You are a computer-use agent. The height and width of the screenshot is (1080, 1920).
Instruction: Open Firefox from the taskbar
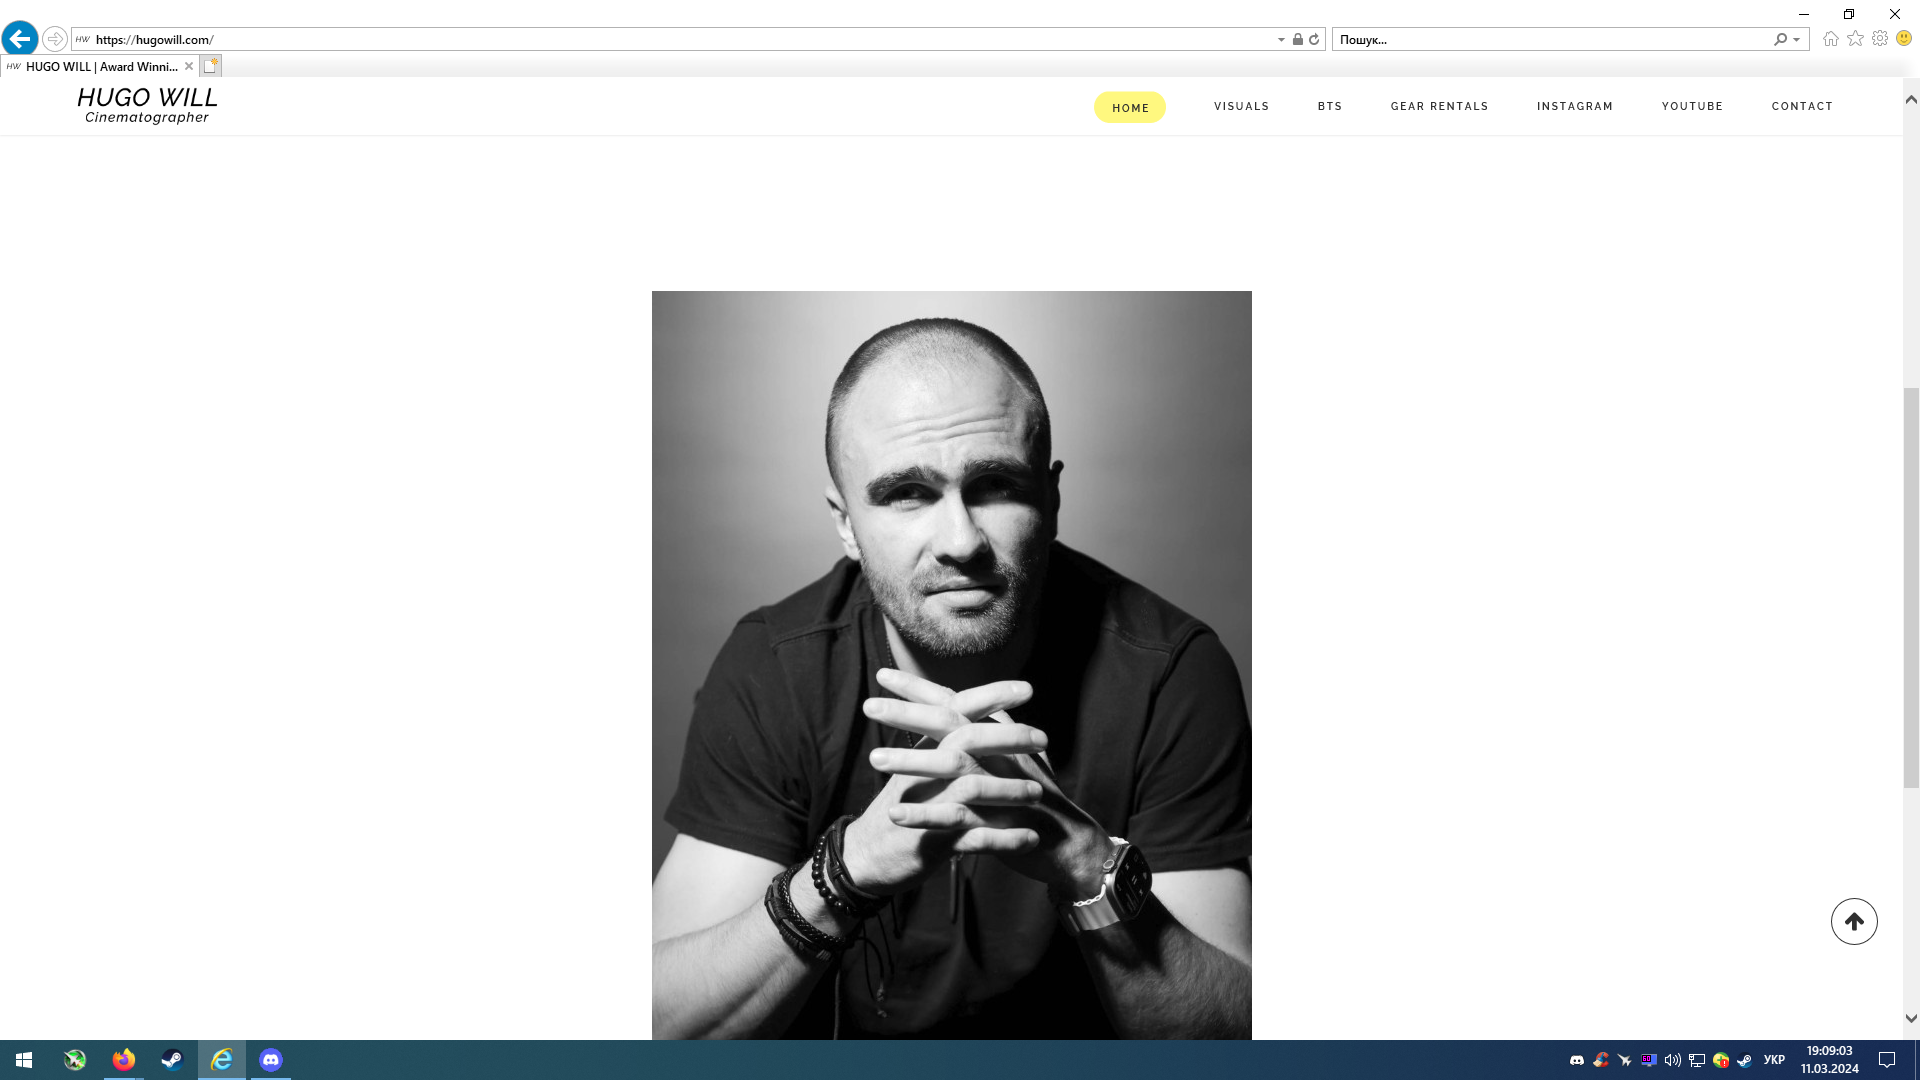[x=123, y=1060]
